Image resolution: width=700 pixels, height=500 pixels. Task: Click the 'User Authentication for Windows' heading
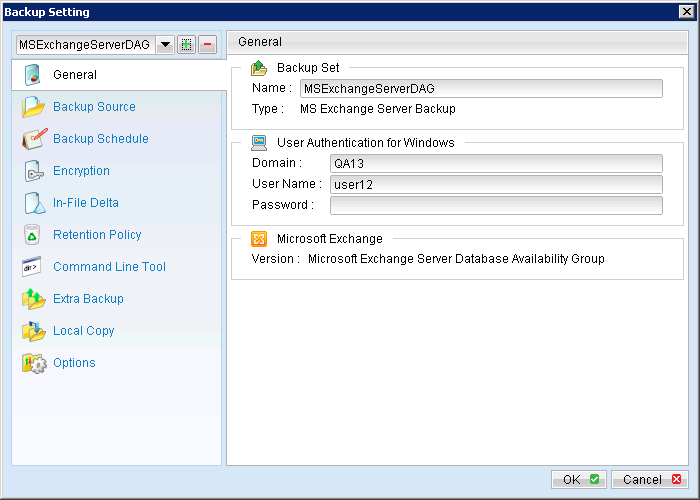click(366, 143)
